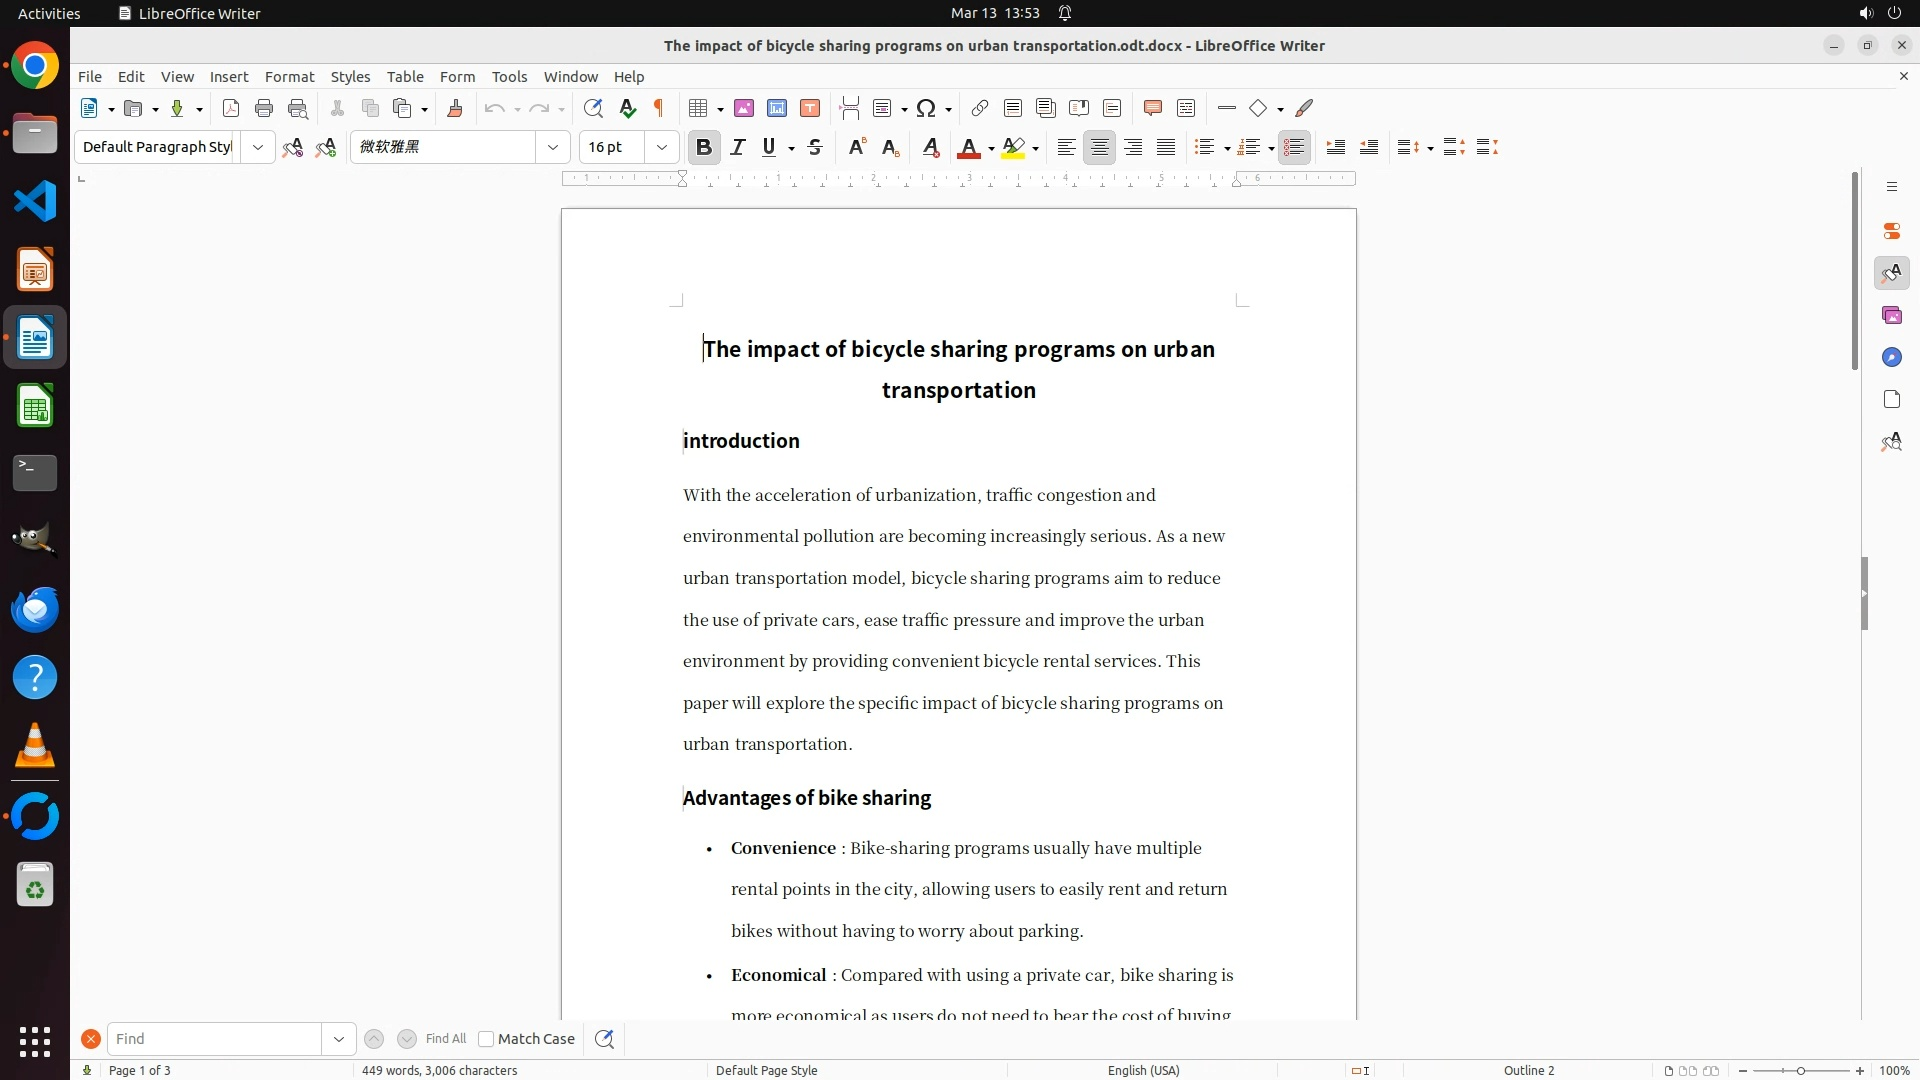Click the Find All button
Screen dimensions: 1920x1080
click(445, 1039)
